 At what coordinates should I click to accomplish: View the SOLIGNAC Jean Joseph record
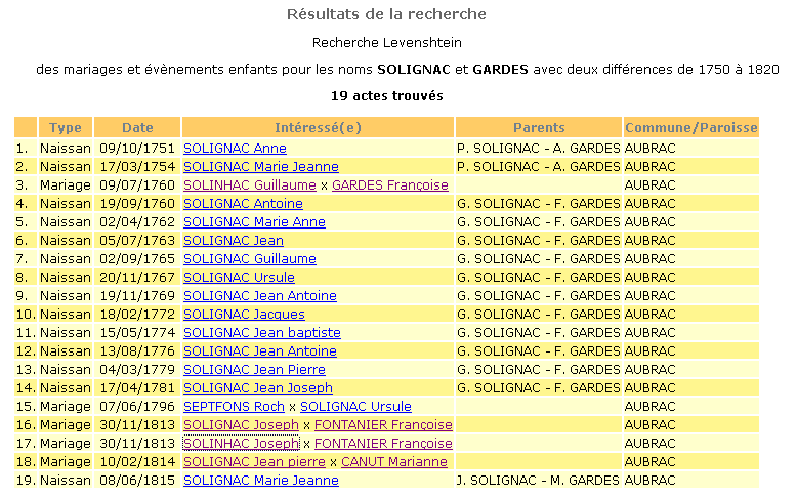pos(257,388)
